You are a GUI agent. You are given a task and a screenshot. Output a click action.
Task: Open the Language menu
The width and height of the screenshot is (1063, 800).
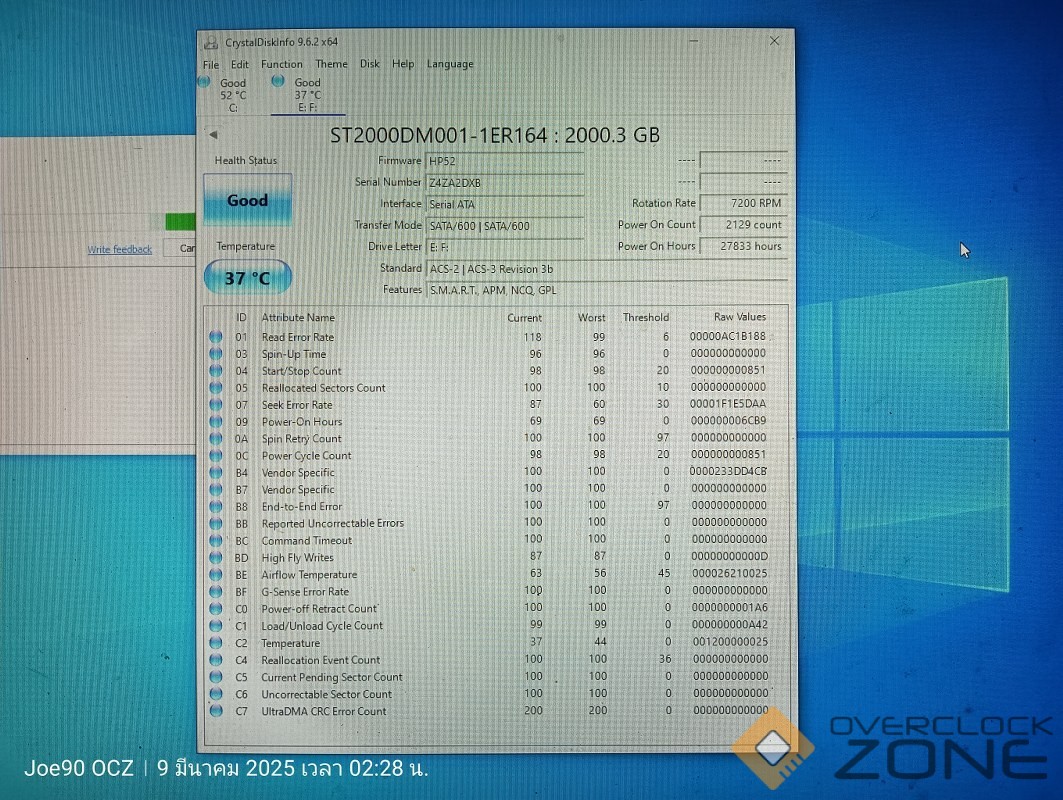click(x=449, y=64)
